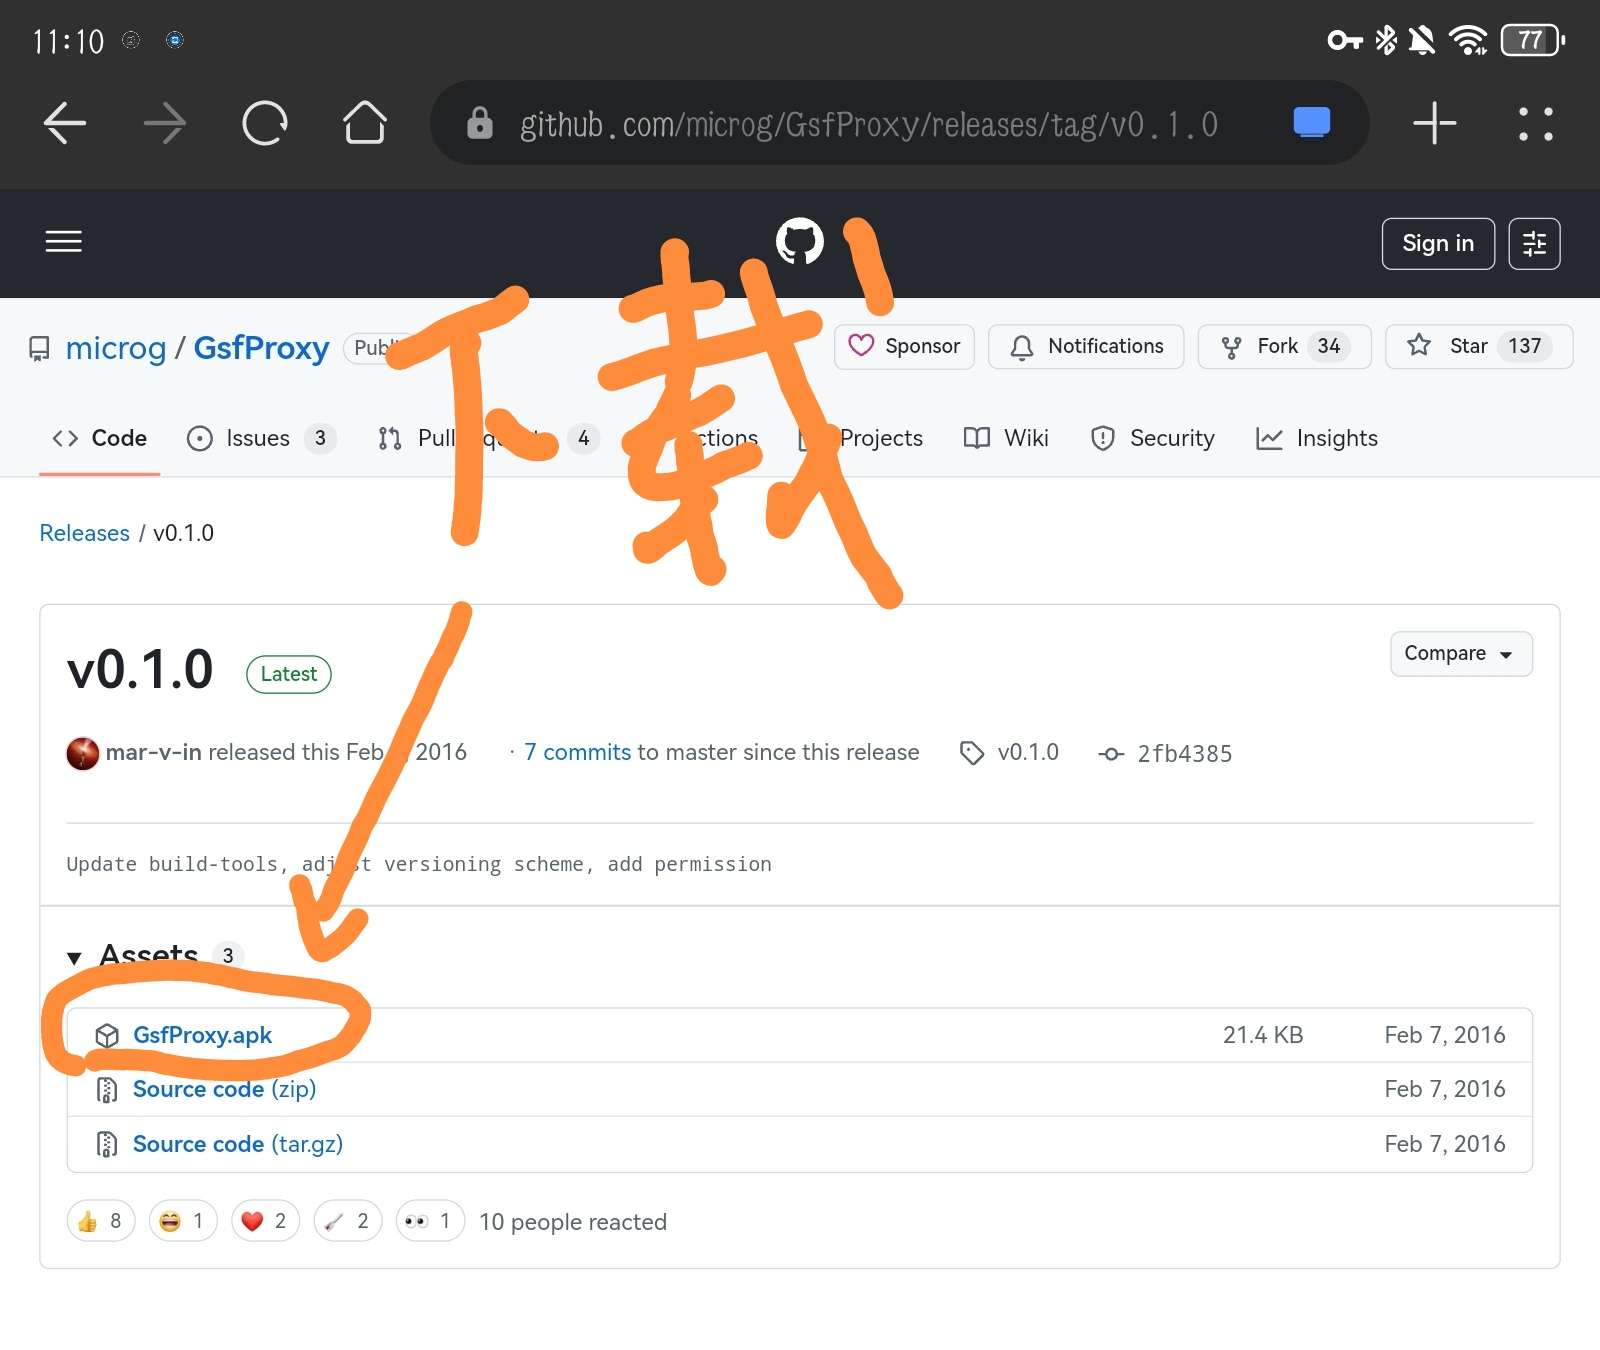Go to browser home page icon
Viewport: 1600px width, 1350px height.
[x=365, y=124]
